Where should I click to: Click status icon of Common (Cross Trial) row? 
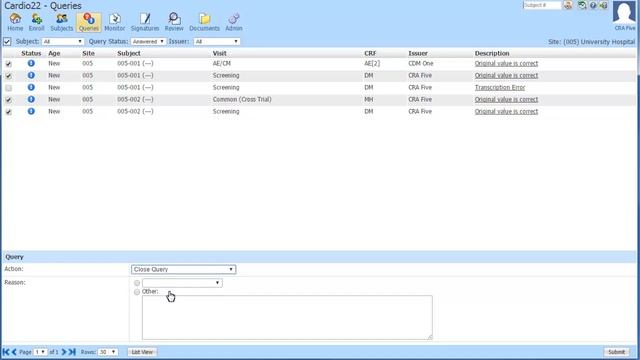tap(31, 99)
